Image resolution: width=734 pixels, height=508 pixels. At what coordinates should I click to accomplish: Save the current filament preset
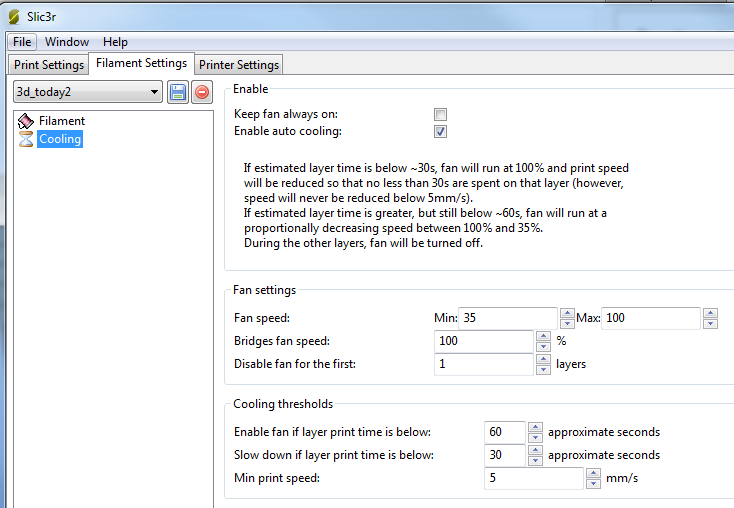[x=178, y=92]
